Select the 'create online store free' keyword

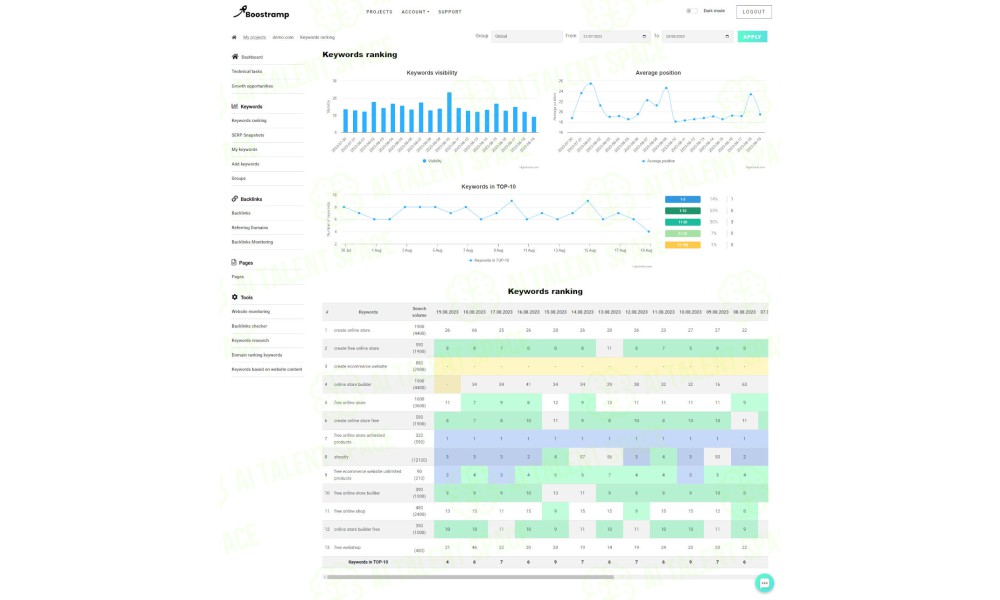[x=356, y=421]
